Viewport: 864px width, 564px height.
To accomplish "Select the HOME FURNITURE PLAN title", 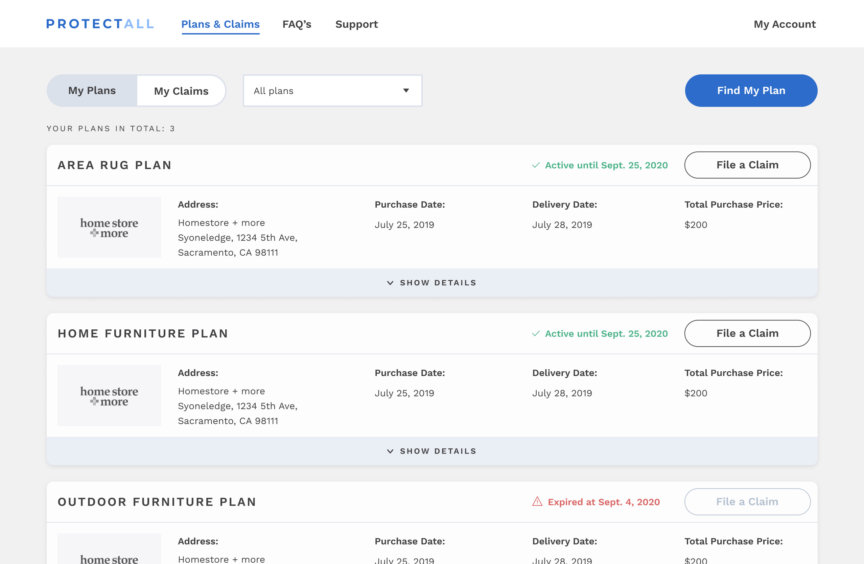I will (143, 334).
